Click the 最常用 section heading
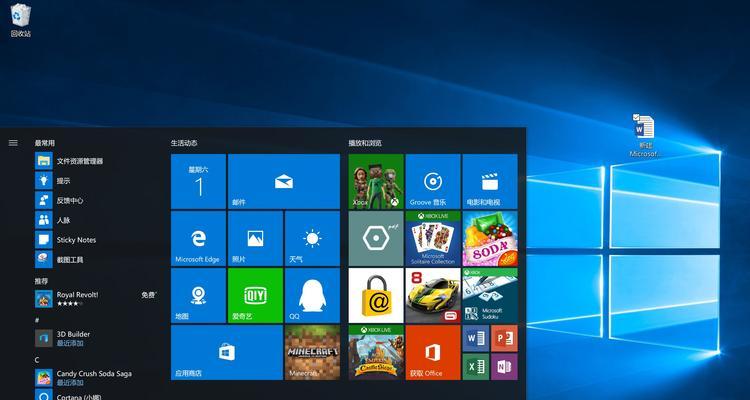 44,143
